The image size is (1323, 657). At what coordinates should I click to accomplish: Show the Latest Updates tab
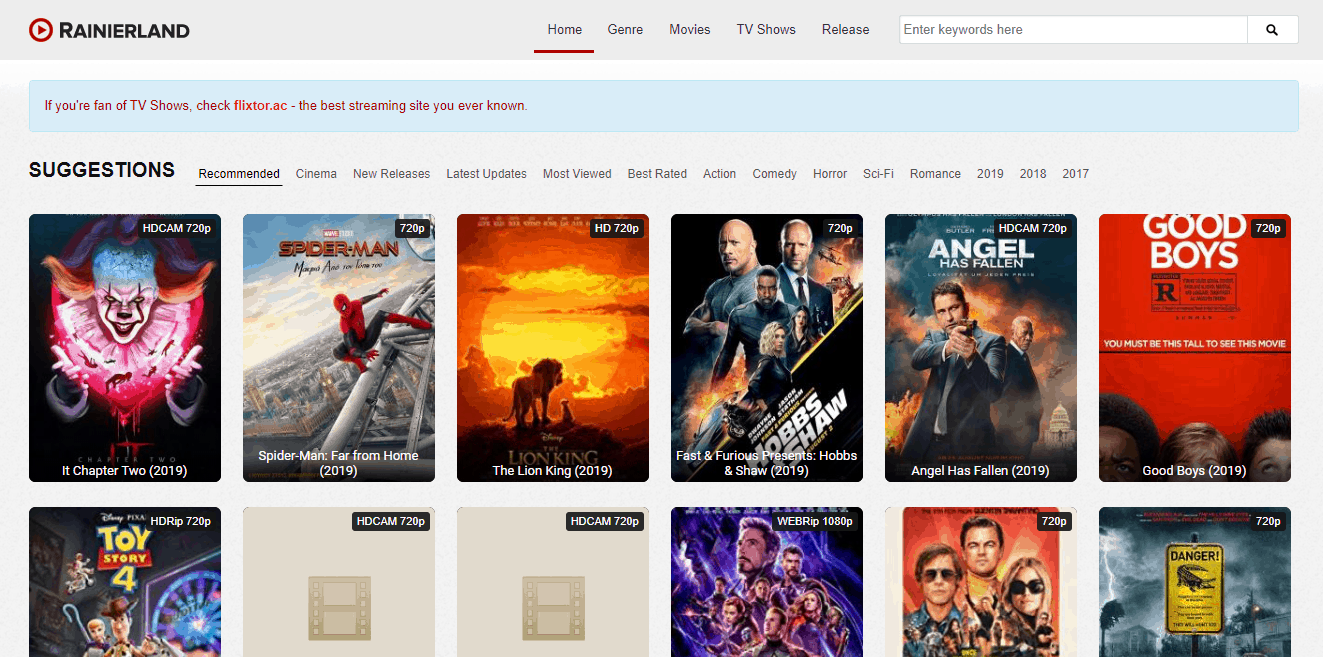point(486,174)
